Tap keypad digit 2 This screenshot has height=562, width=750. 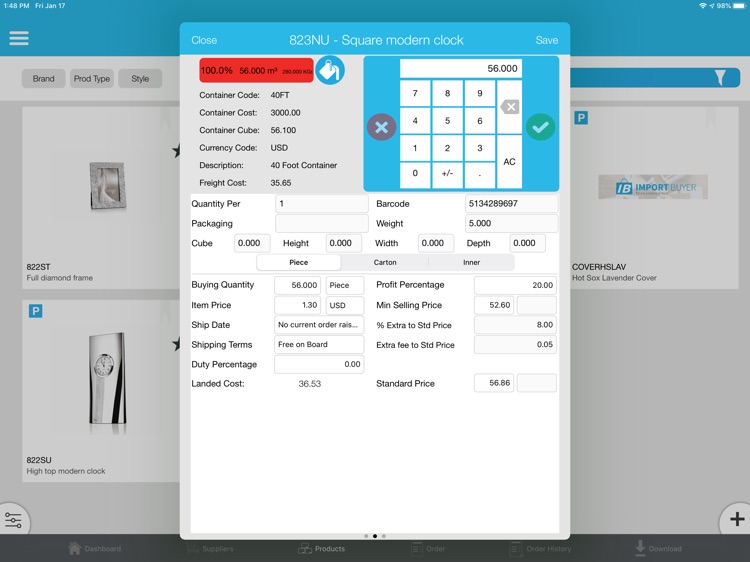tap(447, 148)
